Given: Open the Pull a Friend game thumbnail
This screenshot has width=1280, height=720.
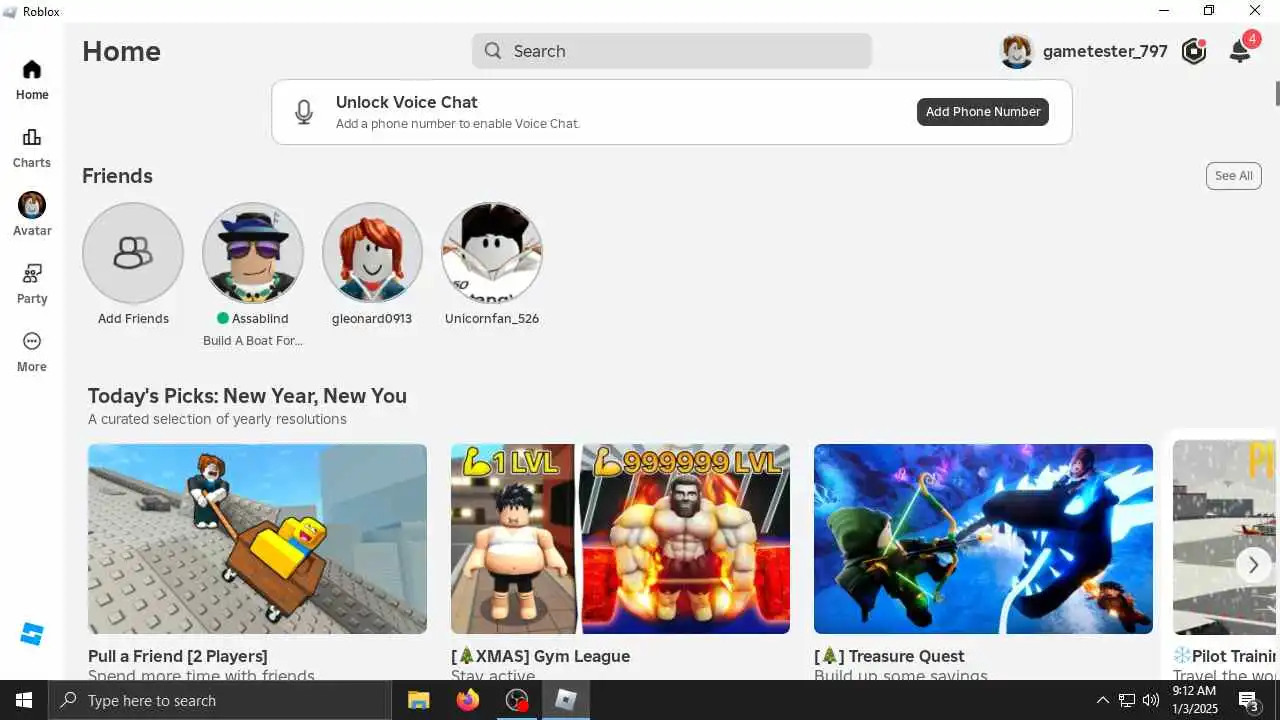Looking at the screenshot, I should (x=257, y=539).
